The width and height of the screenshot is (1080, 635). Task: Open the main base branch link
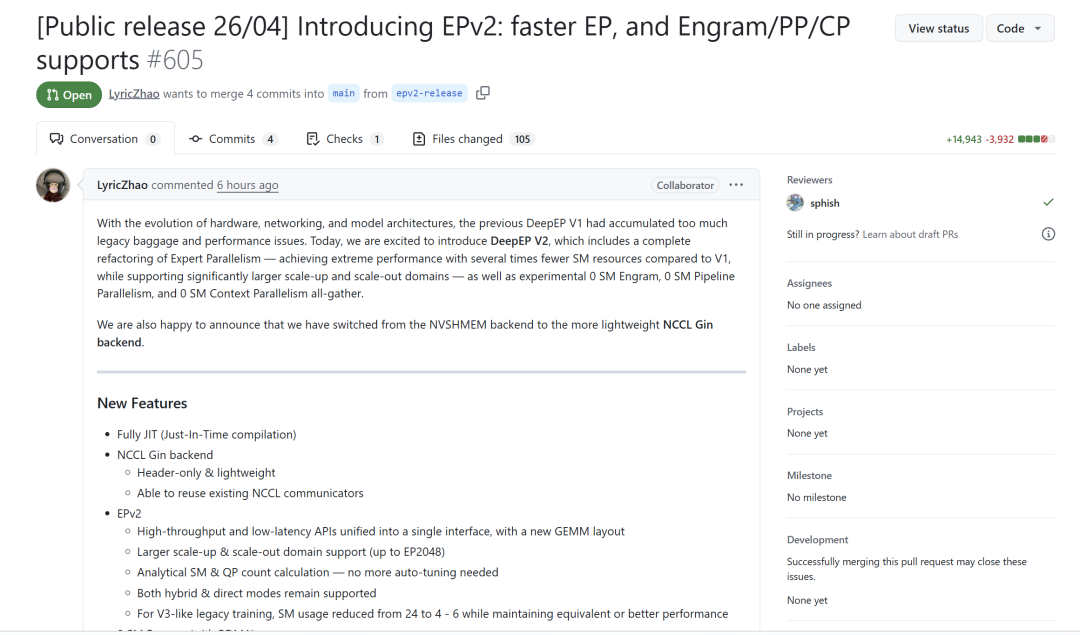(x=343, y=93)
